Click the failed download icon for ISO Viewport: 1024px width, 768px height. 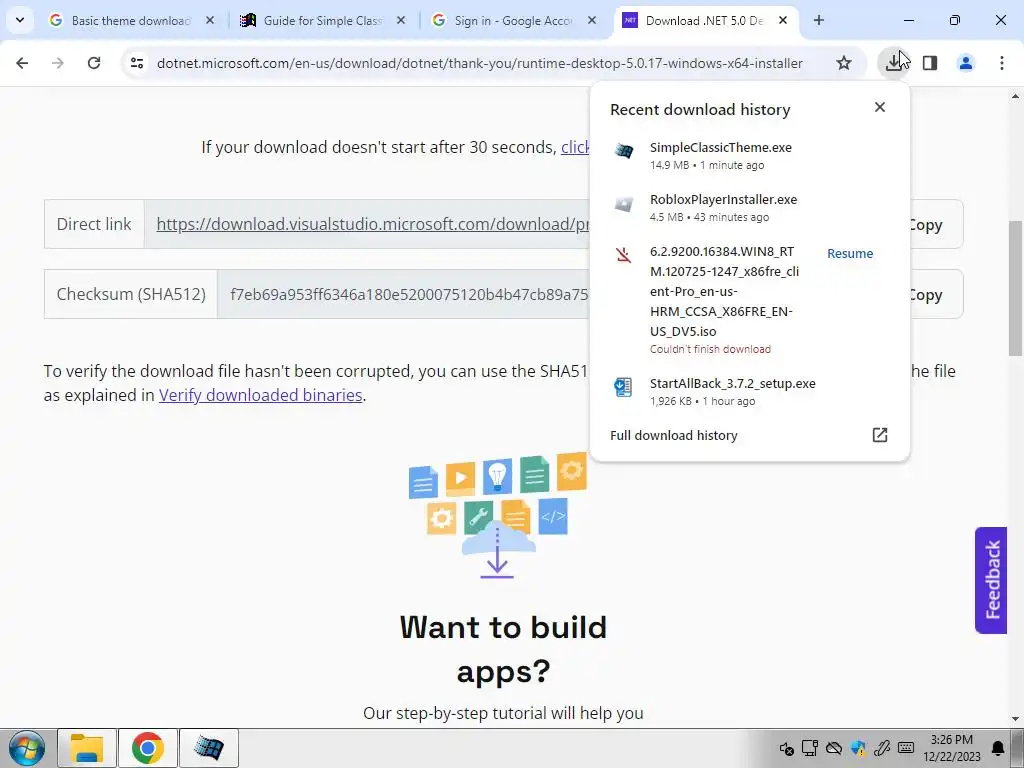pyautogui.click(x=624, y=255)
